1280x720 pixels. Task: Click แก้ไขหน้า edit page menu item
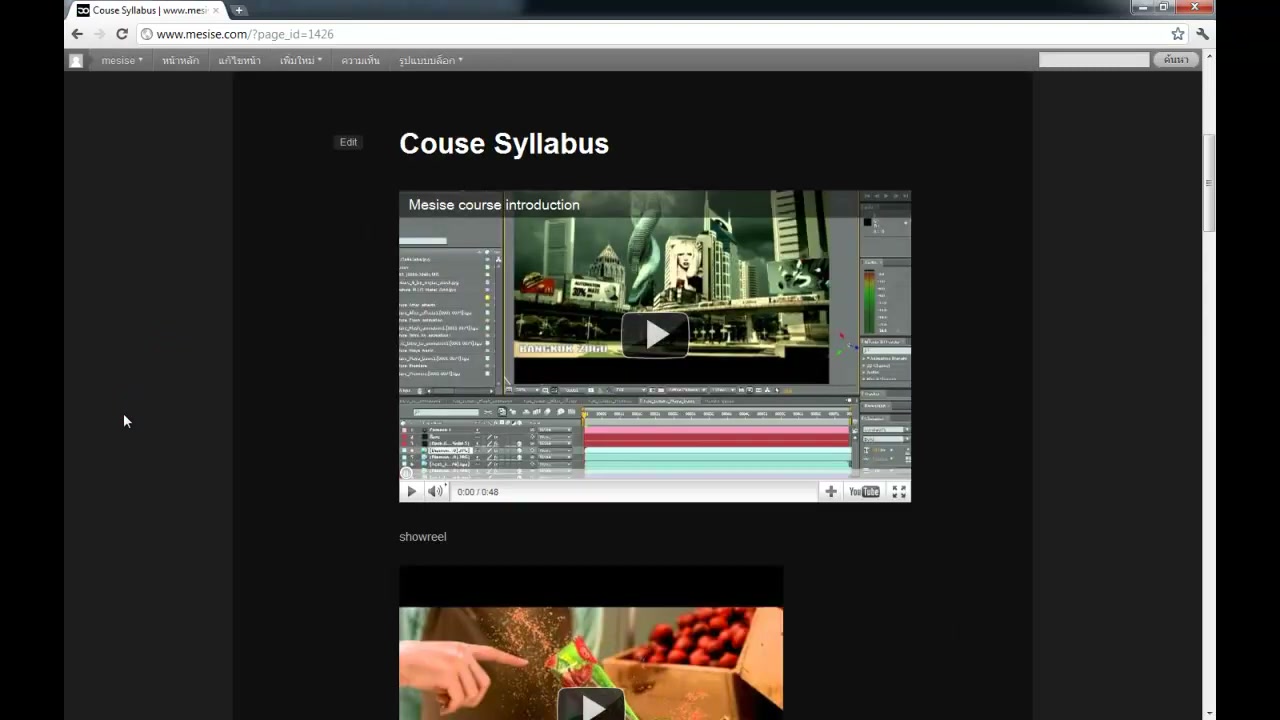coord(239,60)
